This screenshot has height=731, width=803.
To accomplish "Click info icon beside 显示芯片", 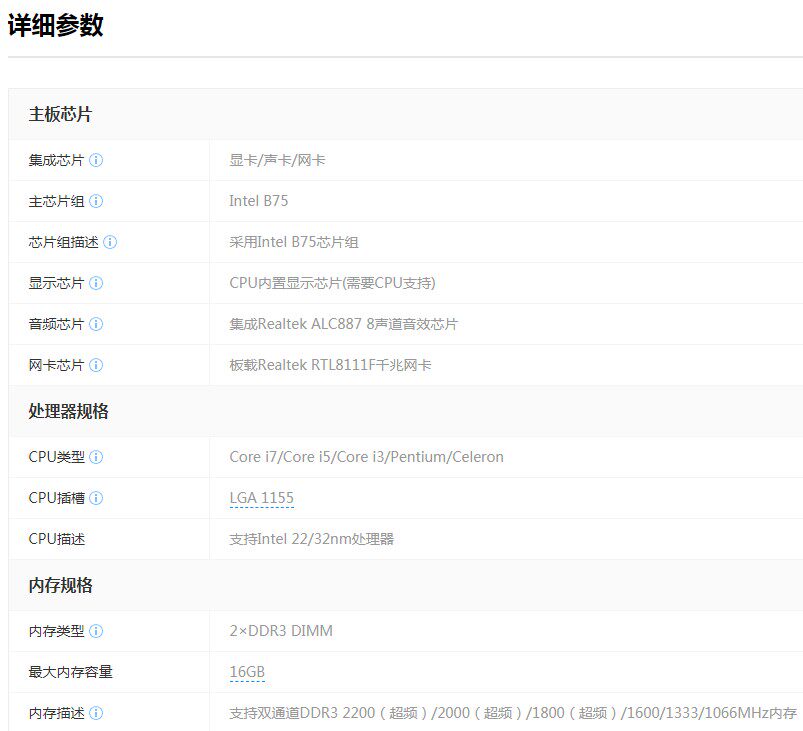I will (96, 283).
